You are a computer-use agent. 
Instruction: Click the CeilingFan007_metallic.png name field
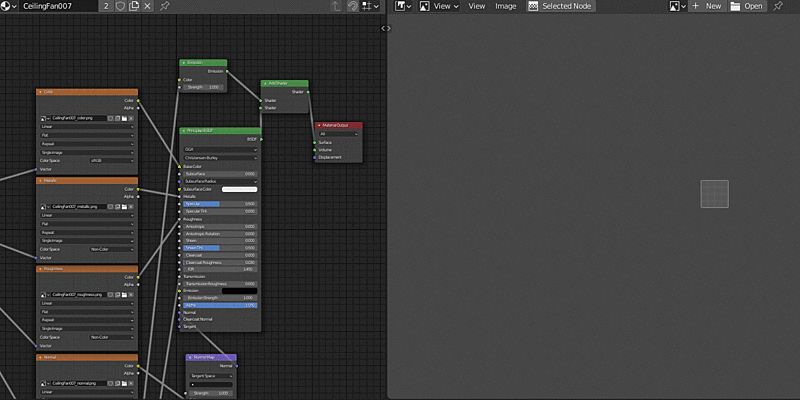[79, 207]
